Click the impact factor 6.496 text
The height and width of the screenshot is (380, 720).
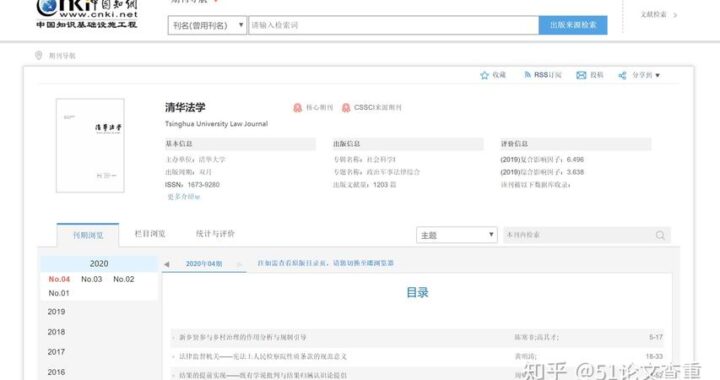[542, 160]
